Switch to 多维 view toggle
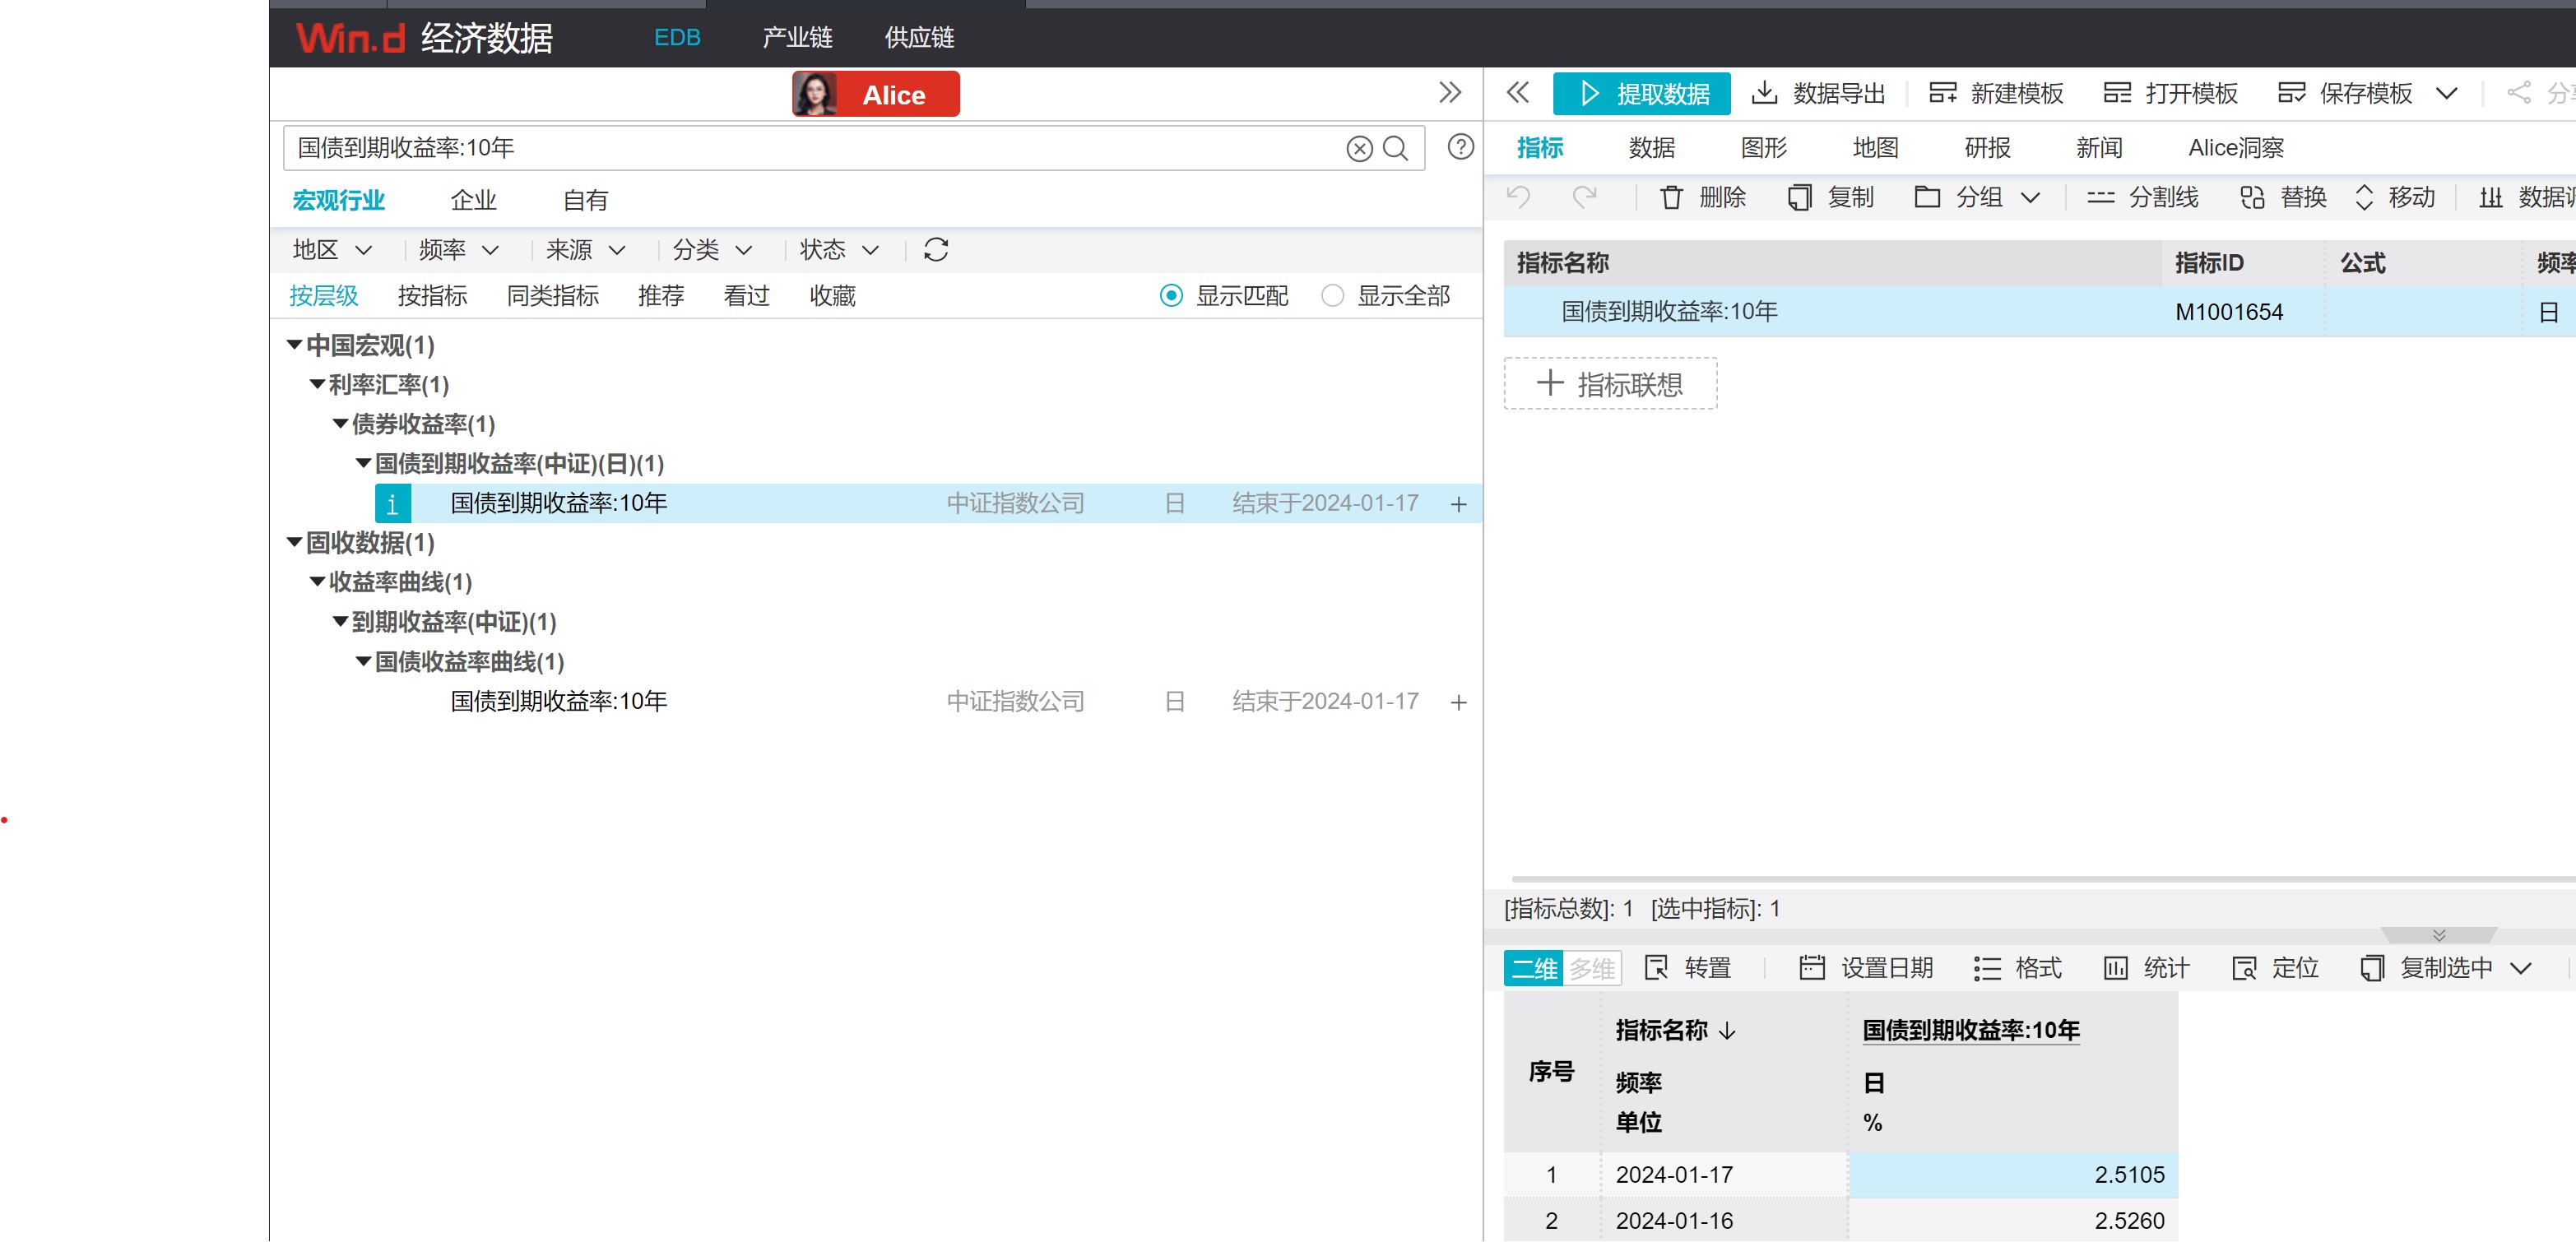This screenshot has height=1242, width=2576. 1591,968
